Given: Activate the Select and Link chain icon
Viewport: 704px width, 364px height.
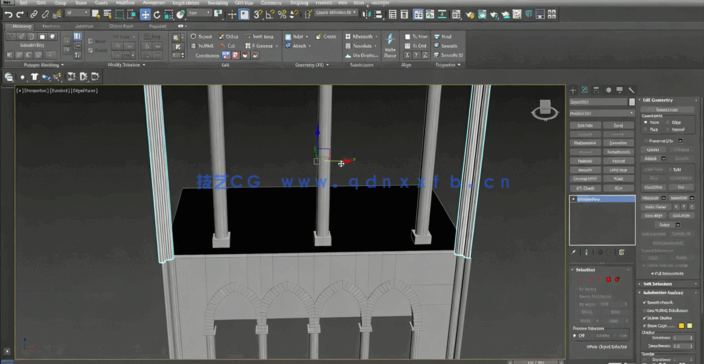Looking at the screenshot, I should pyautogui.click(x=34, y=14).
